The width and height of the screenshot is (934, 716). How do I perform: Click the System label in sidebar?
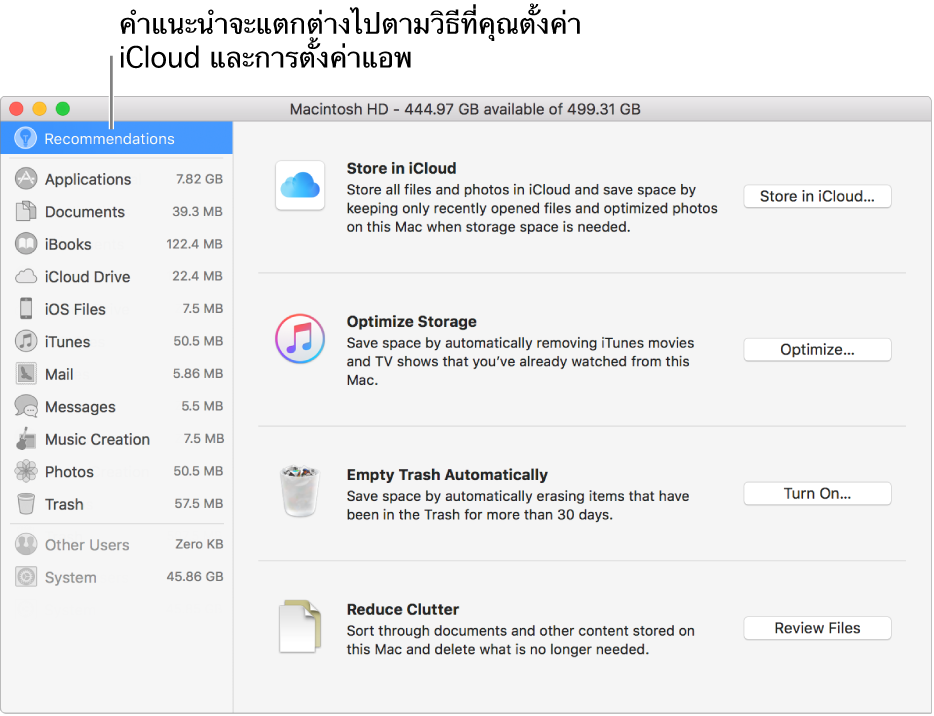pos(70,578)
